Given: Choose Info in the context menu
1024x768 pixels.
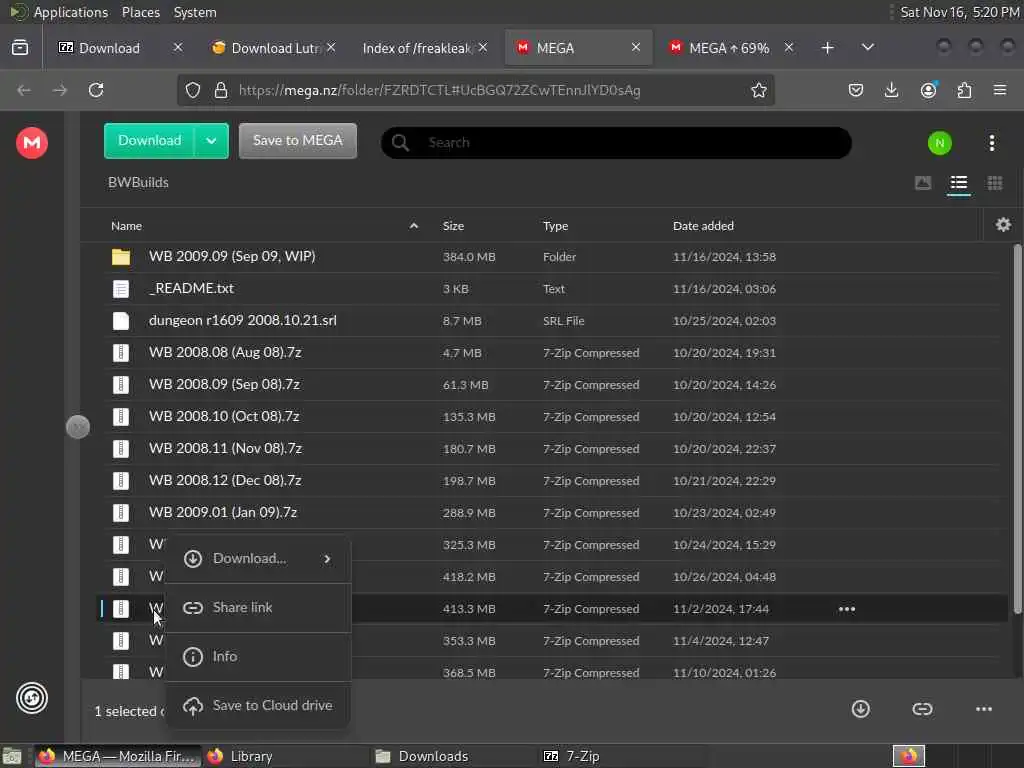Looking at the screenshot, I should [258, 656].
